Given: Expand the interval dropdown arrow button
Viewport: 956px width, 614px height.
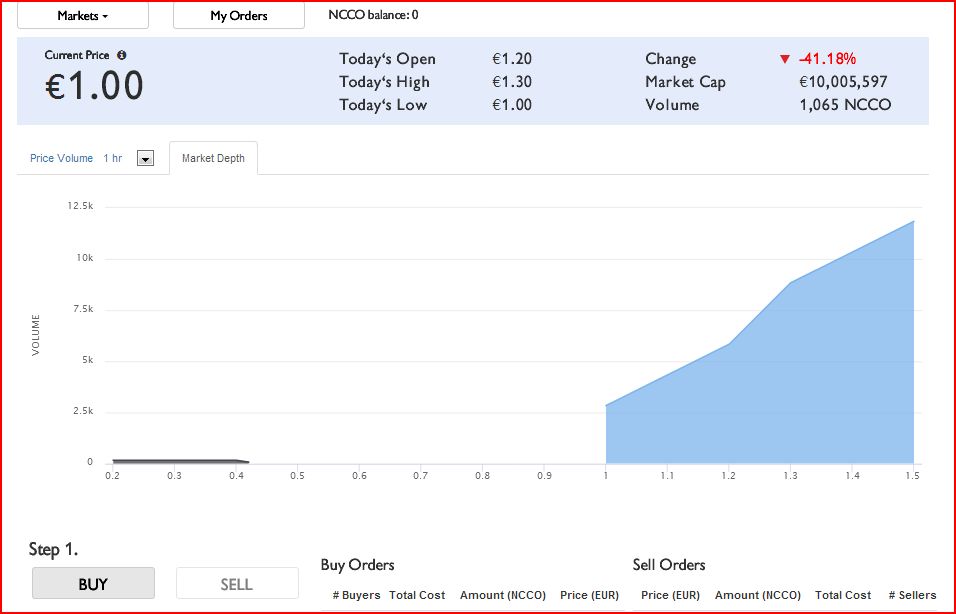Looking at the screenshot, I should point(145,159).
